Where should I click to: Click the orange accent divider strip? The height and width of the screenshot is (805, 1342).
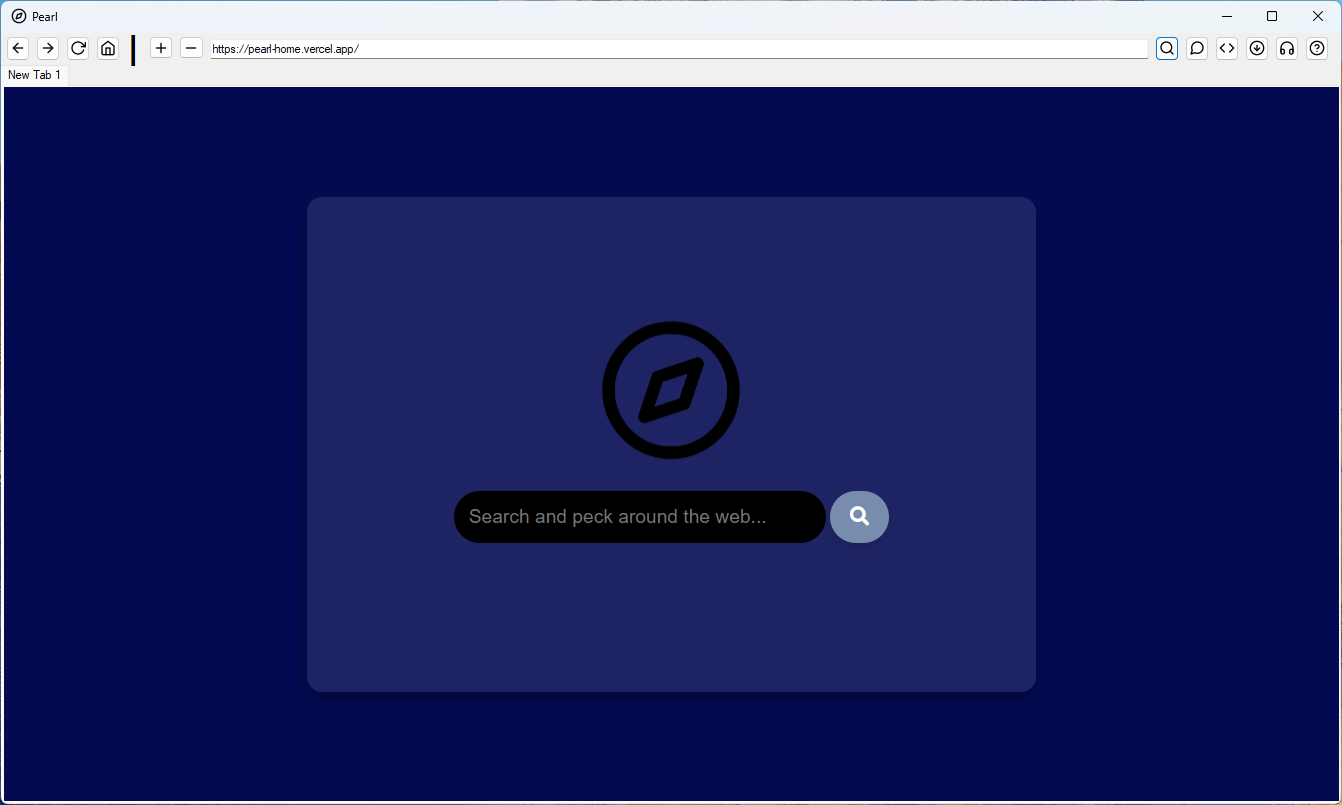pyautogui.click(x=133, y=48)
